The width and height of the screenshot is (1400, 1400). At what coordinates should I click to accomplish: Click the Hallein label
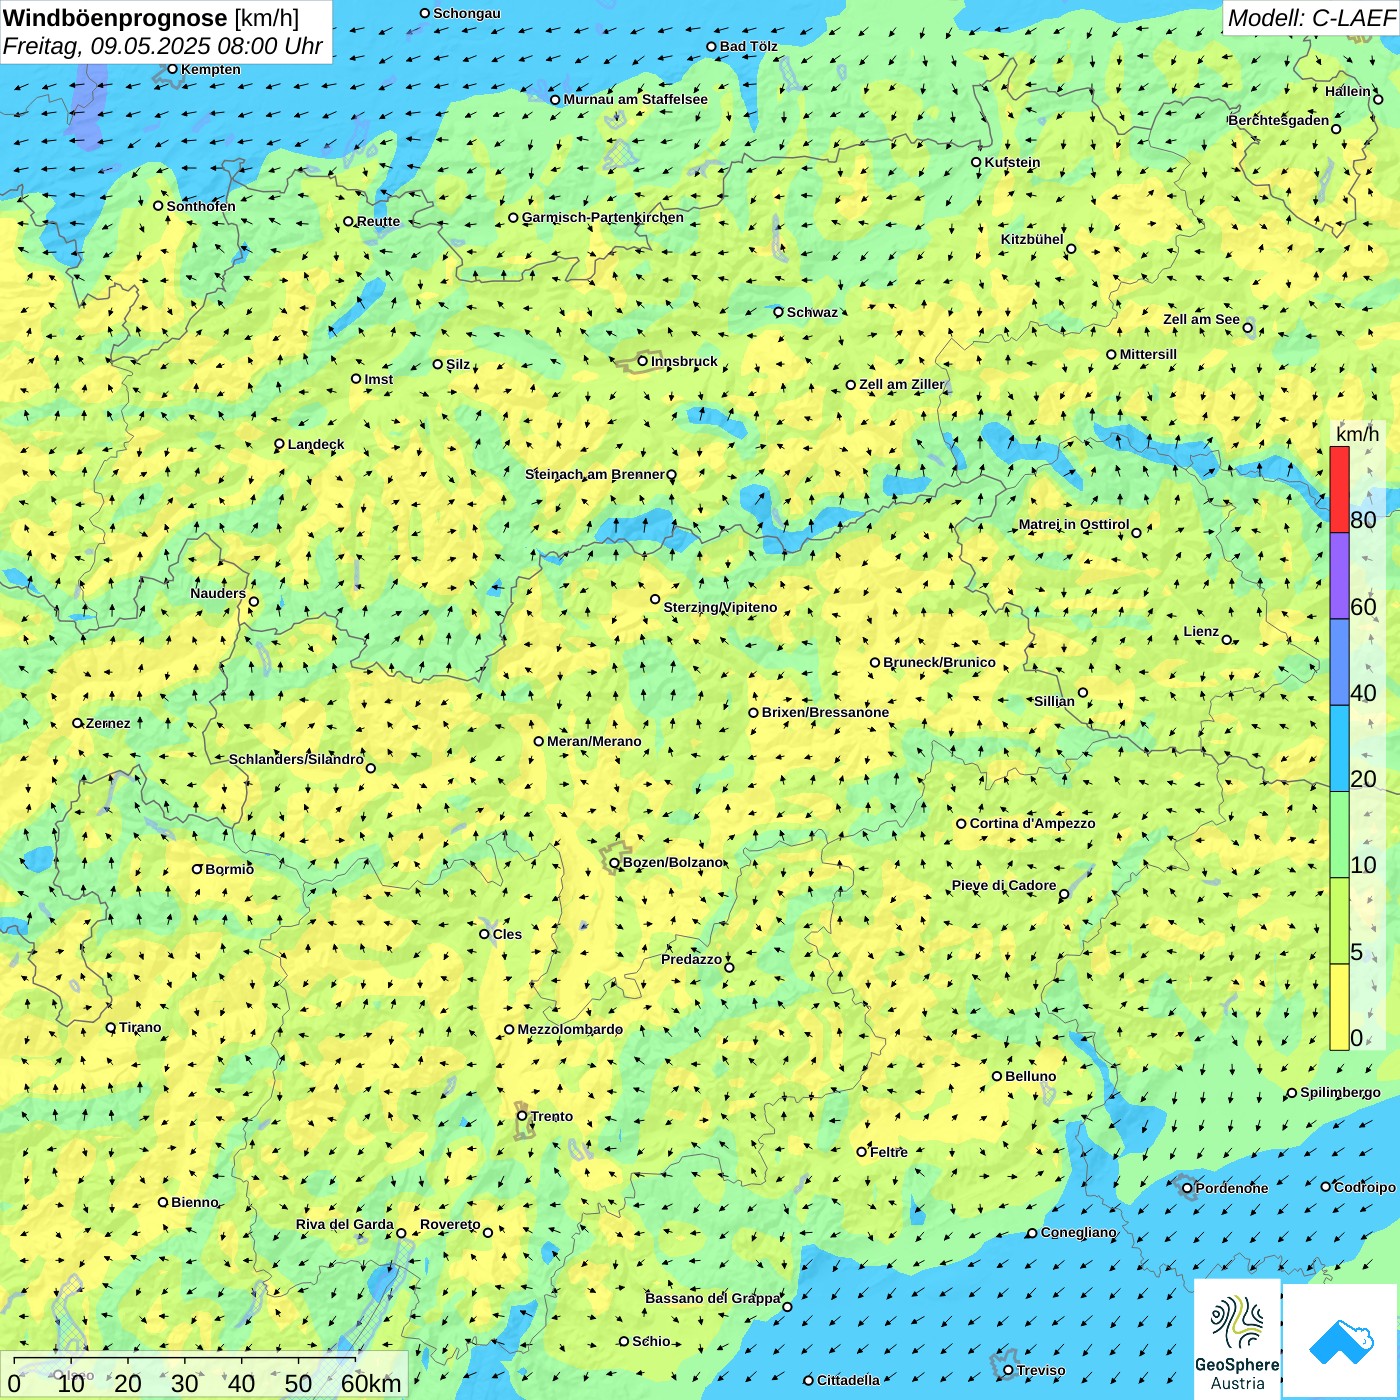click(1348, 91)
